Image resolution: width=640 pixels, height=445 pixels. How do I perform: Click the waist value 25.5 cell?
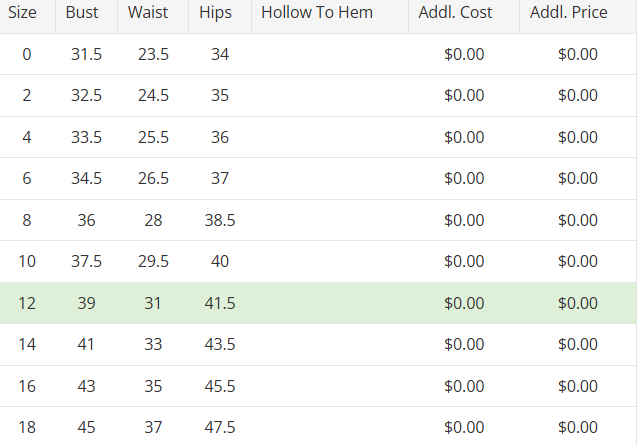(x=153, y=137)
